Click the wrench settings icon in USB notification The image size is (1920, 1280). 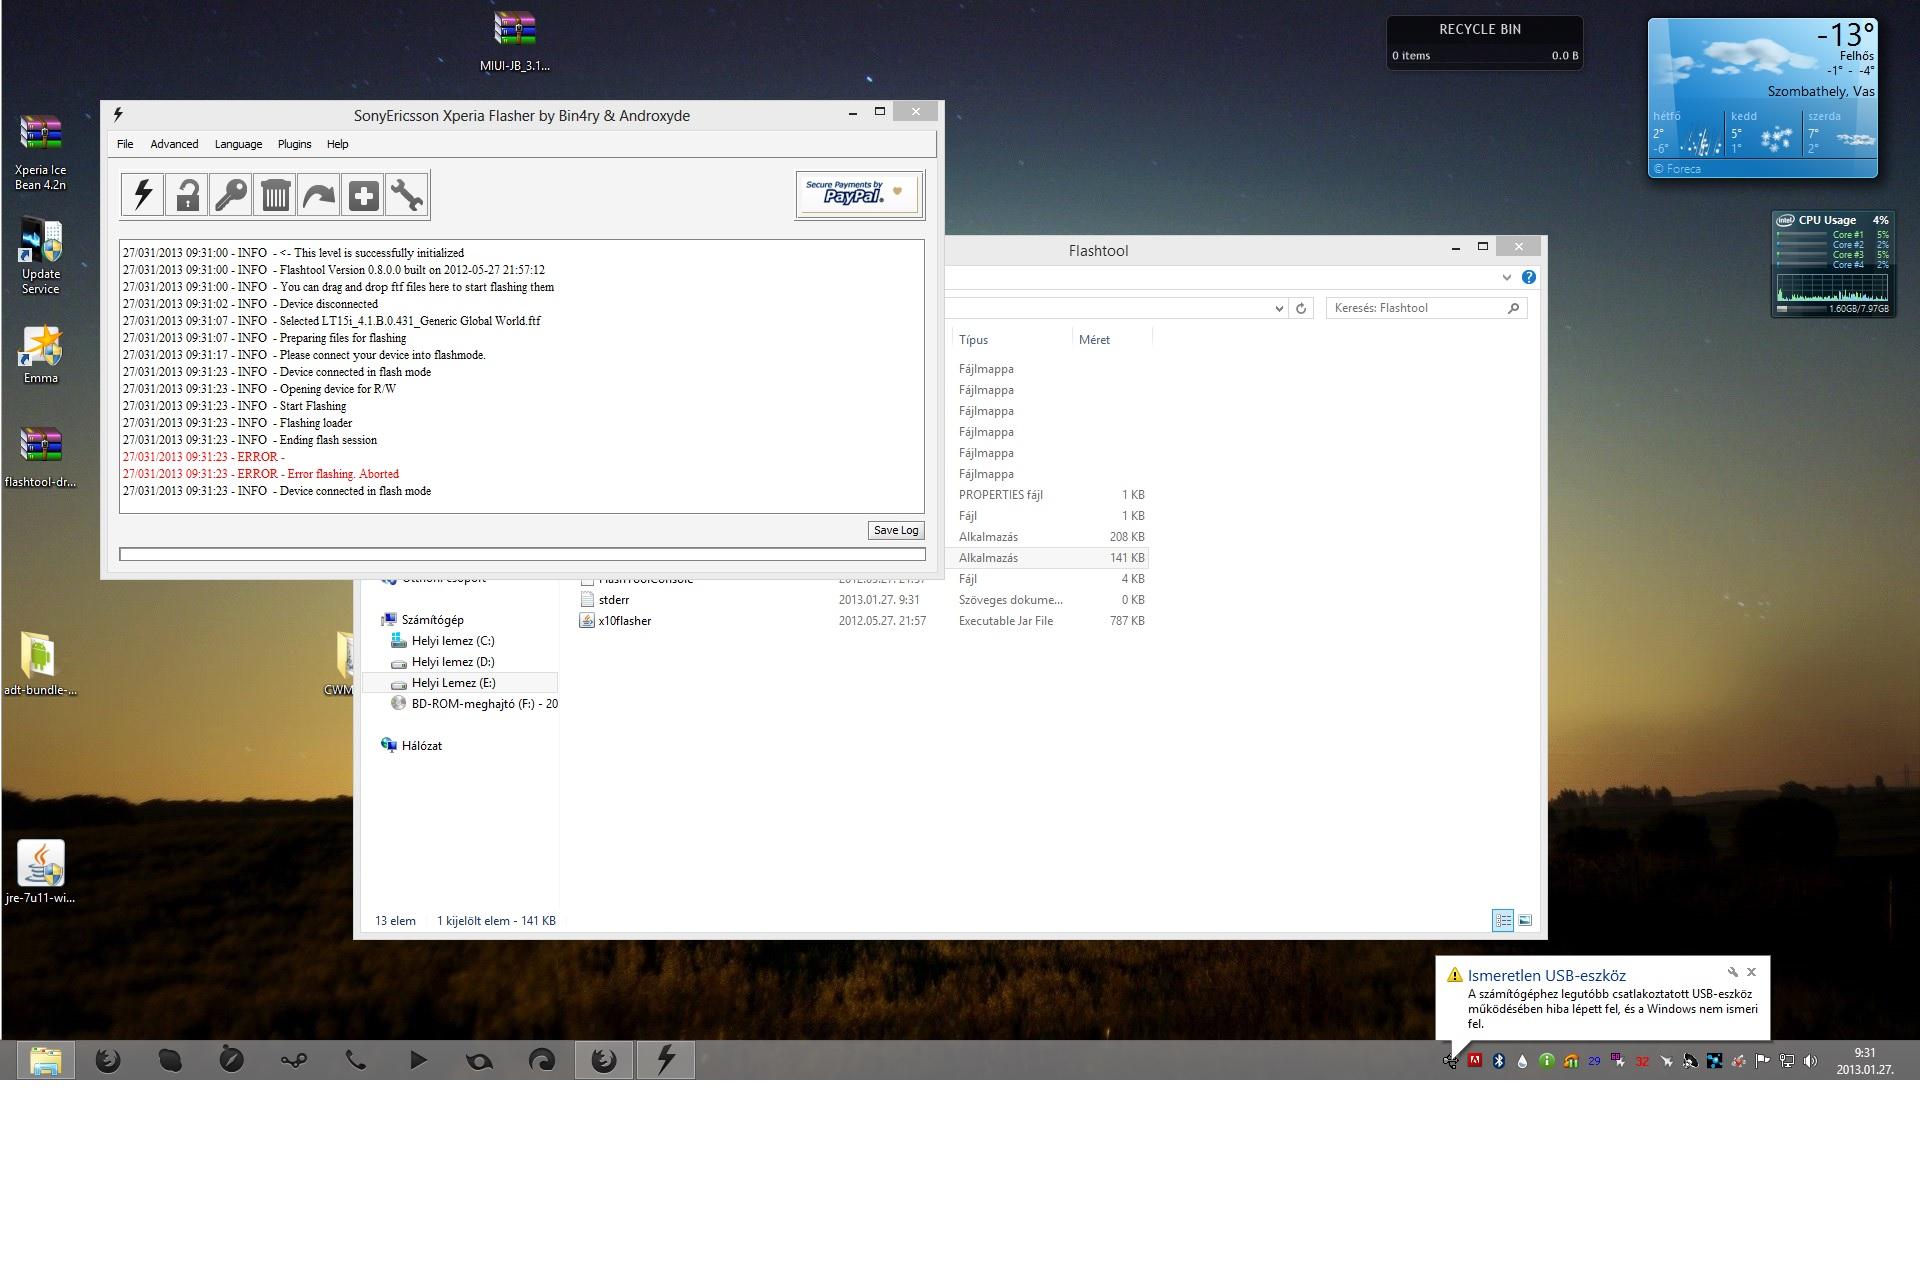1733,972
